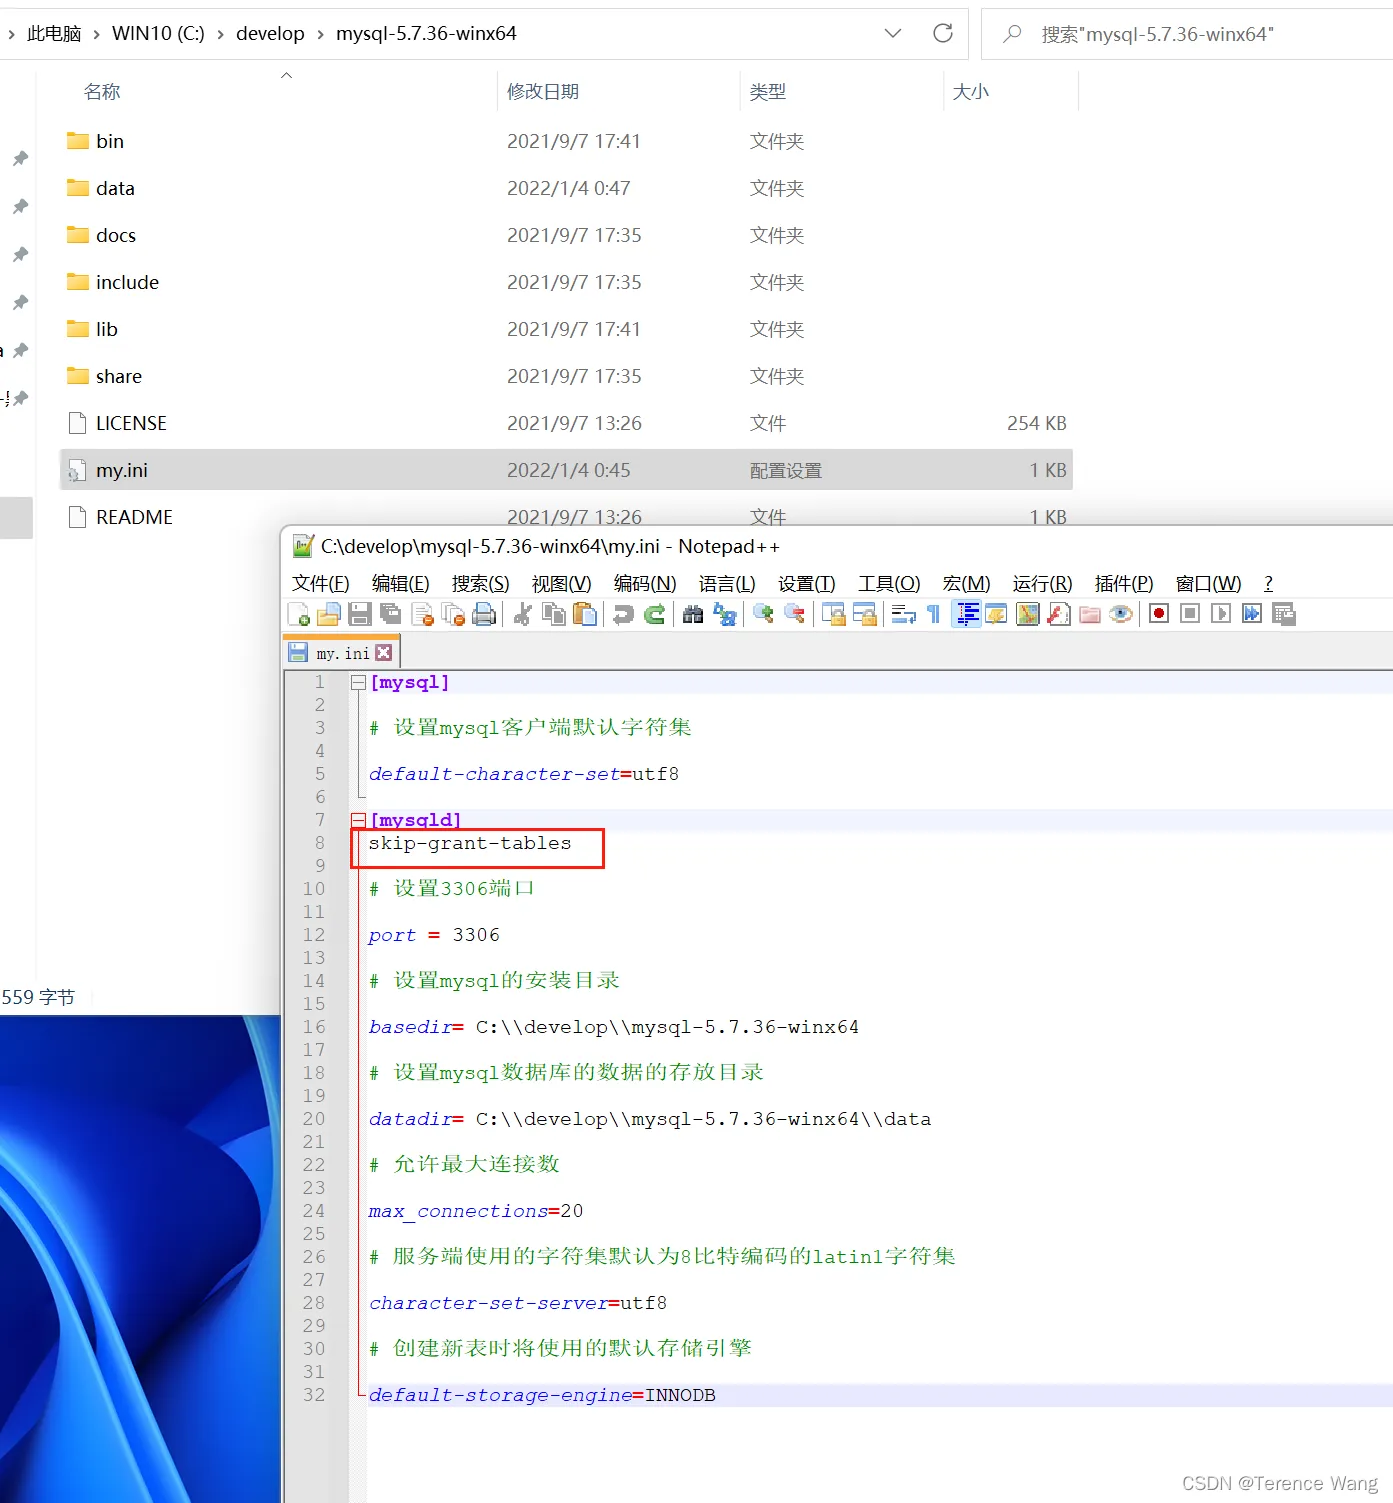
Task: Collapse the [mysql] section fold marker
Action: 358,683
